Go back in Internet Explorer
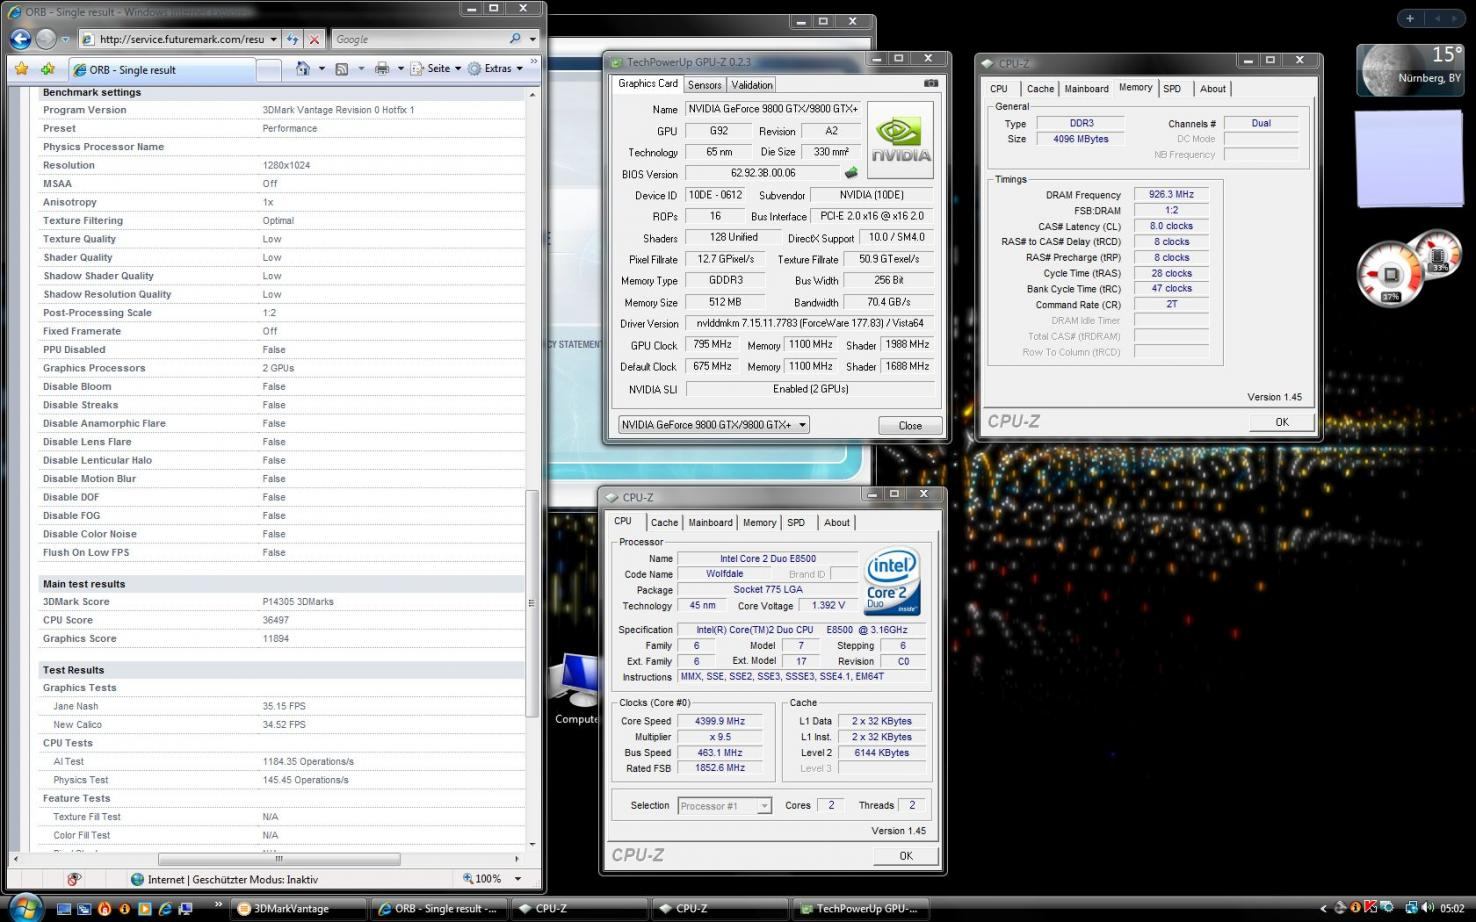The width and height of the screenshot is (1476, 922). [x=19, y=39]
